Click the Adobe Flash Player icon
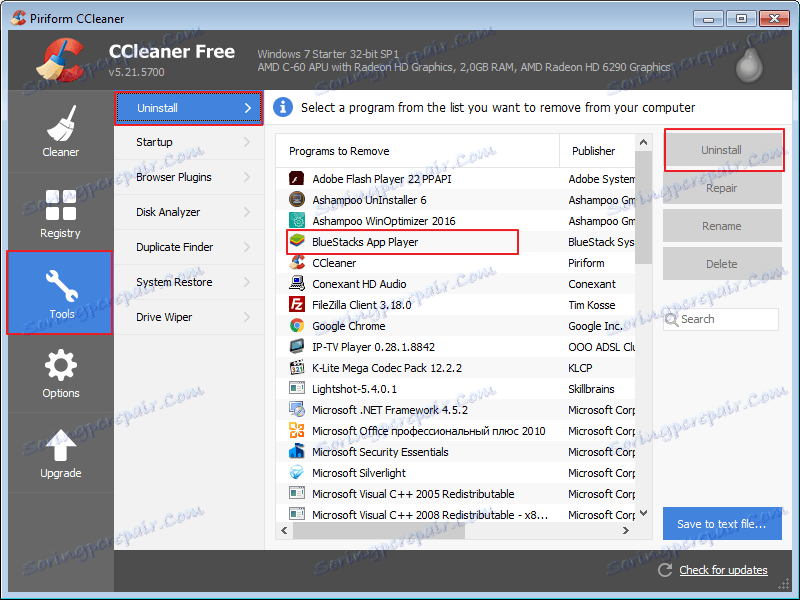Screen dimensions: 800x600 pyautogui.click(x=296, y=179)
